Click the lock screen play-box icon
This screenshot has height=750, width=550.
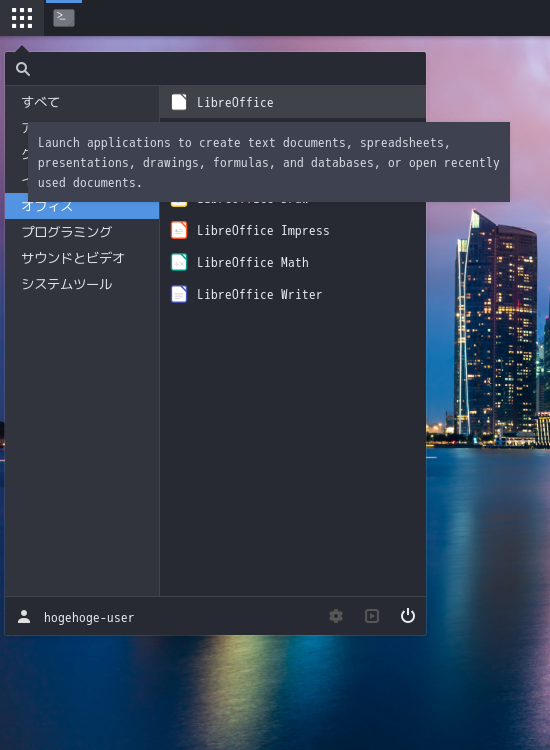click(x=372, y=616)
